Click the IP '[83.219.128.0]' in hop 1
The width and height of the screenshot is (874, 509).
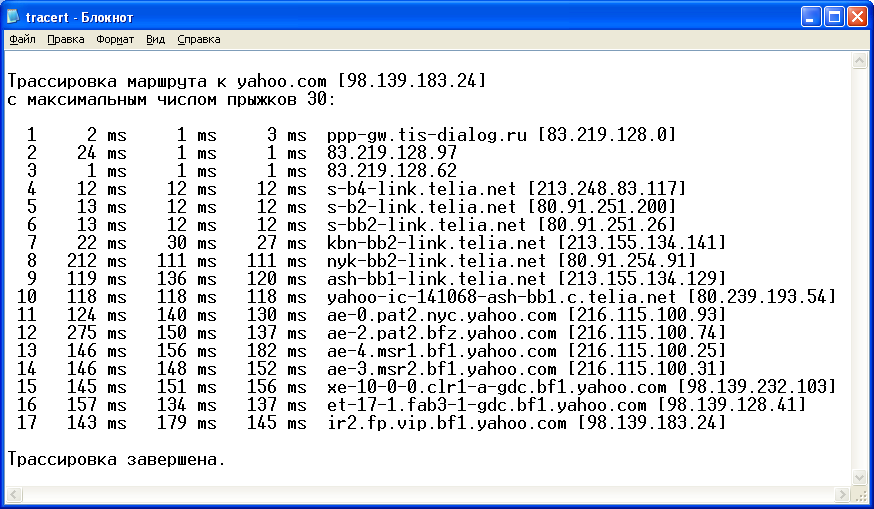[606, 135]
